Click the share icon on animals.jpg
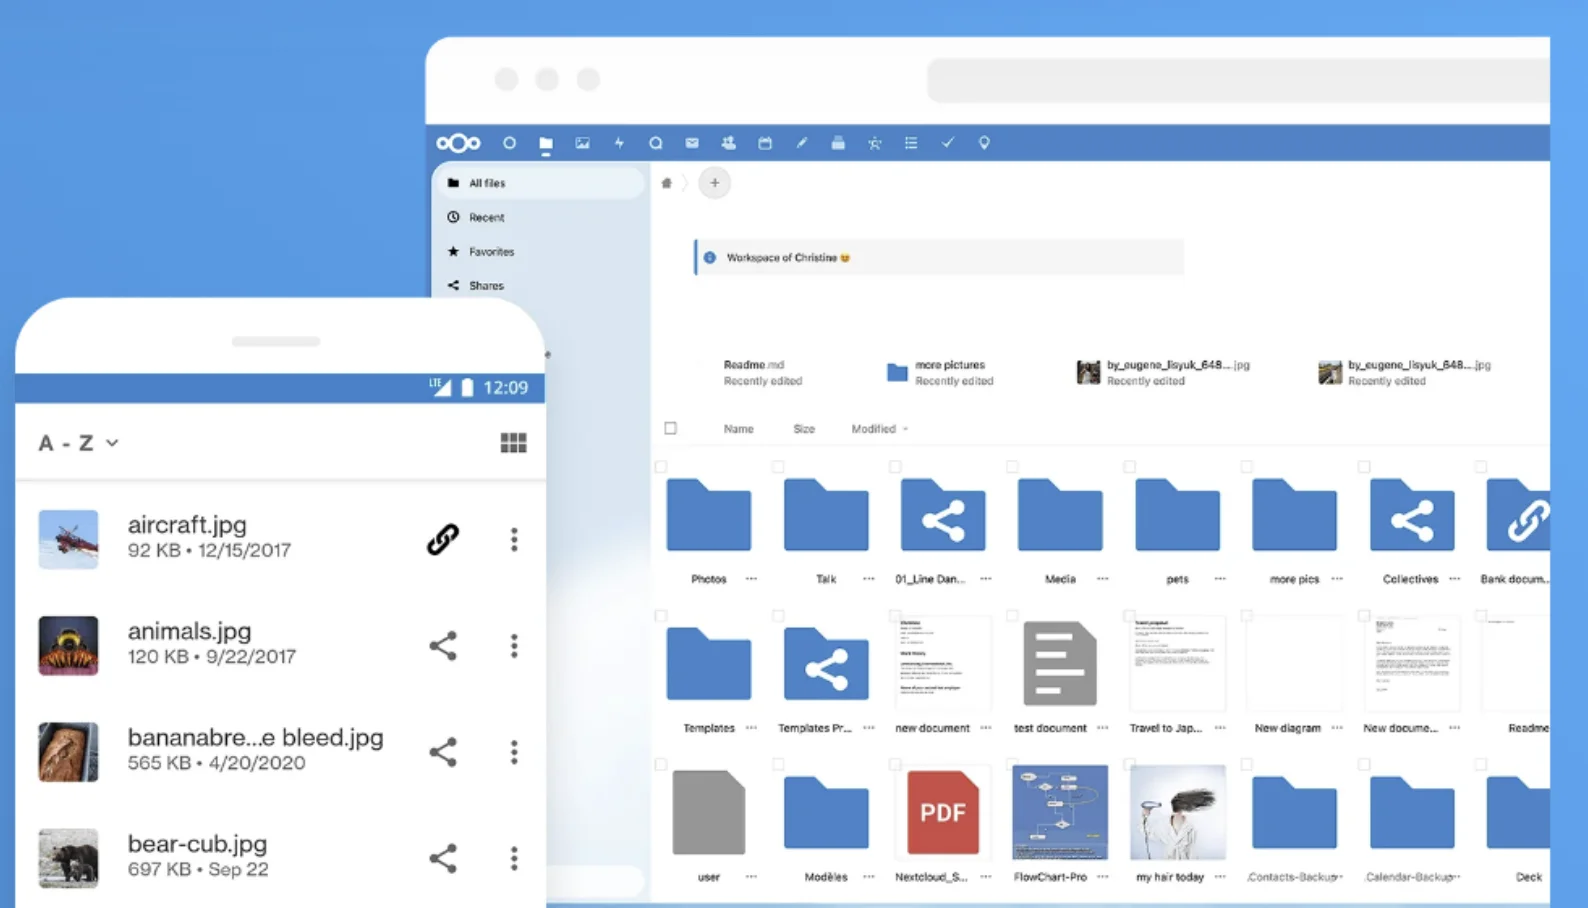Viewport: 1588px width, 908px height. (x=443, y=646)
